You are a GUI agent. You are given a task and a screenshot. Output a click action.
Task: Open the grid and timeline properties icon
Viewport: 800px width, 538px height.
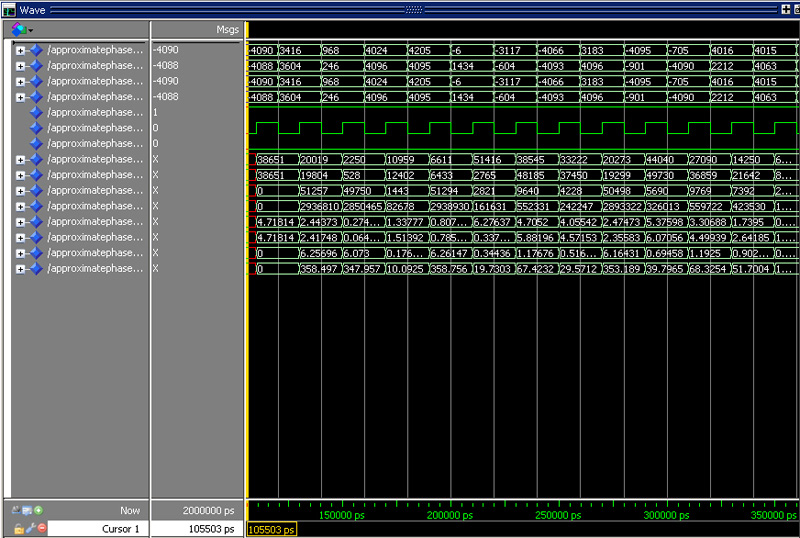point(27,510)
